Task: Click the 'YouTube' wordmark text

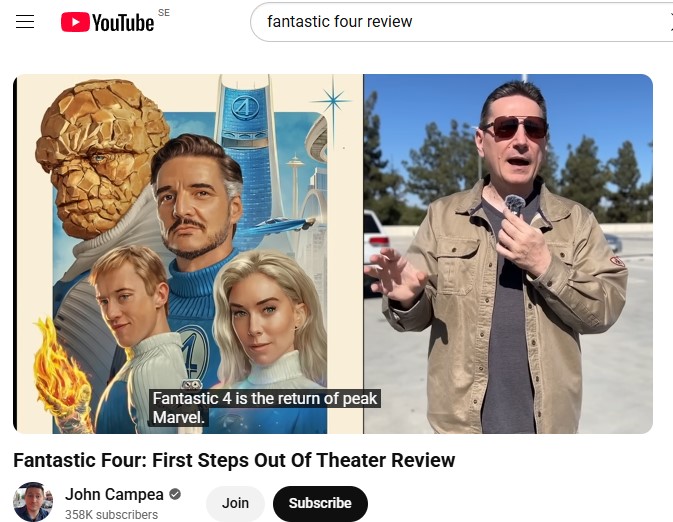Action: coord(123,23)
